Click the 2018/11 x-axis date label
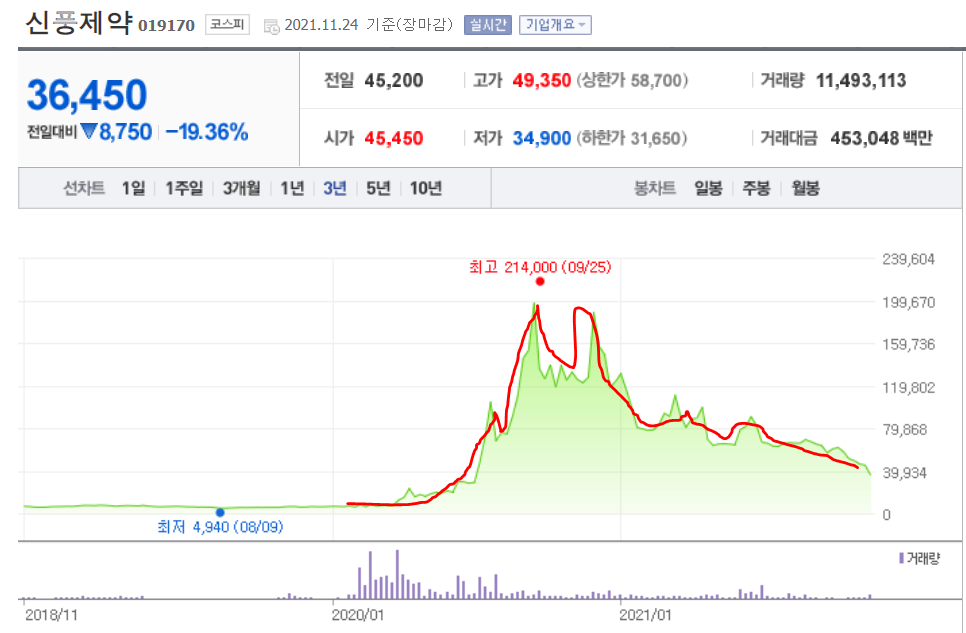This screenshot has height=633, width=966. coord(51,615)
